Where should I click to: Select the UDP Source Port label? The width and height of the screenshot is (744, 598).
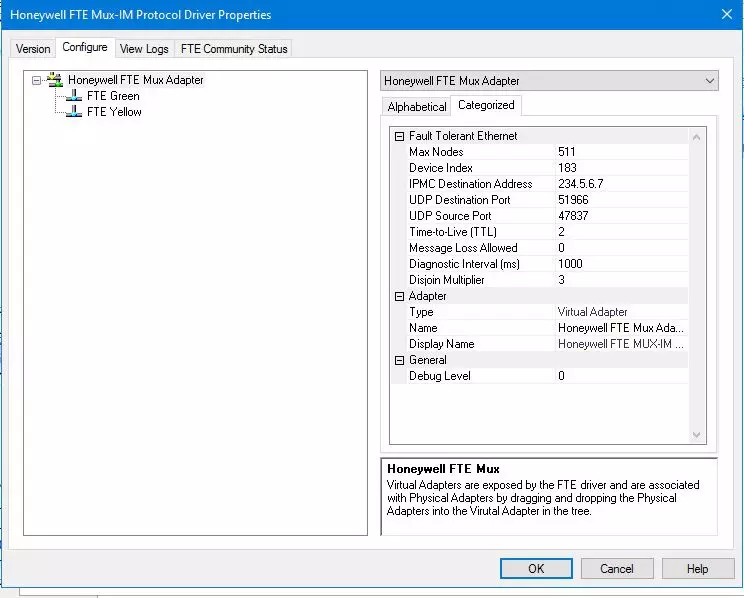[x=450, y=216]
